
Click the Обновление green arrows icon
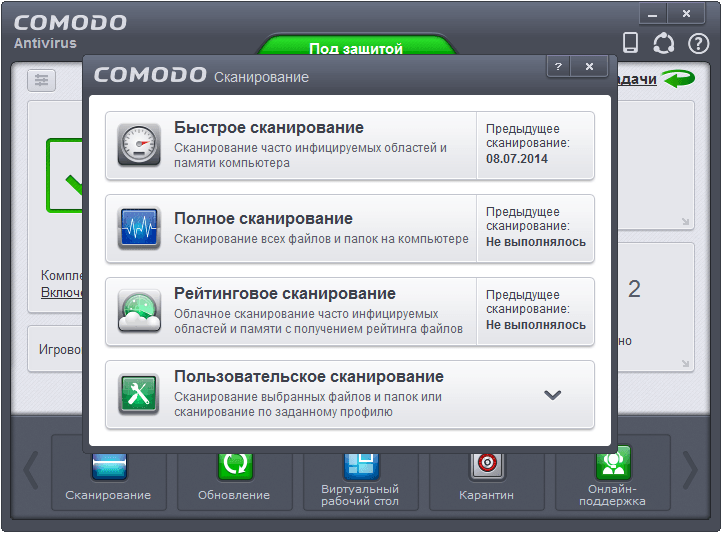[x=235, y=465]
